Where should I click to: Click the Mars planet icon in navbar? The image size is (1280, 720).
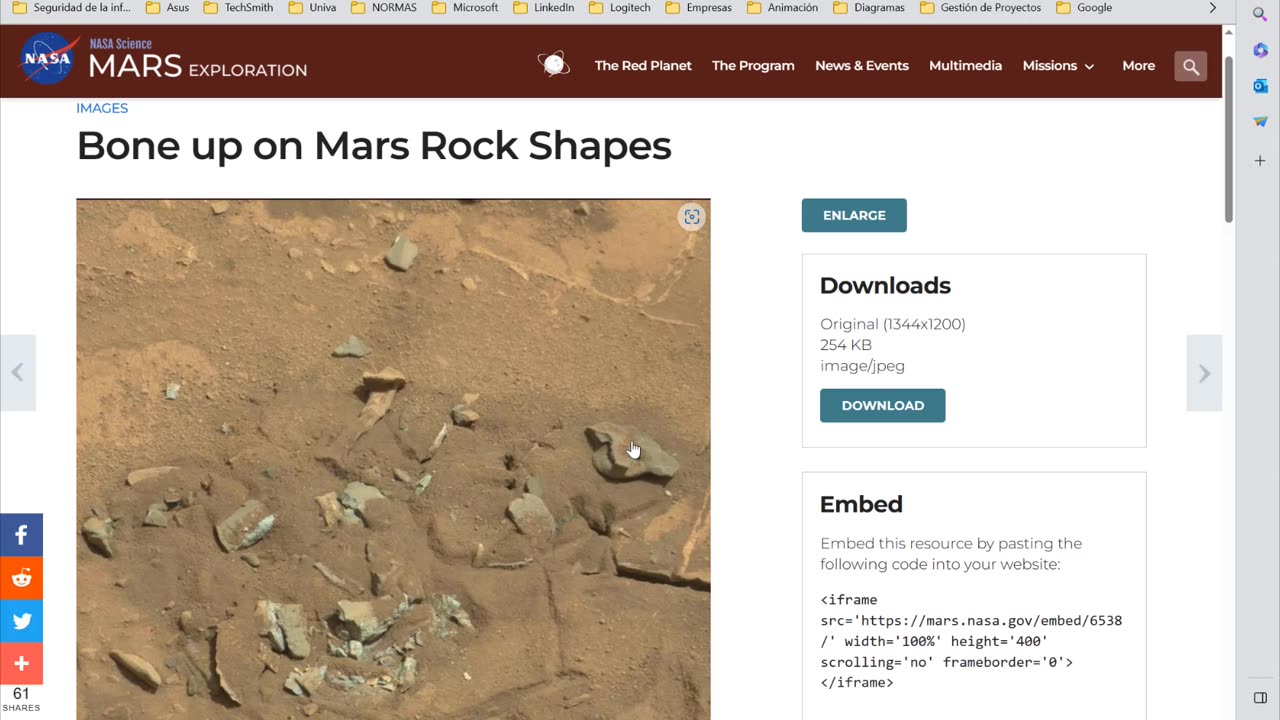tap(553, 65)
